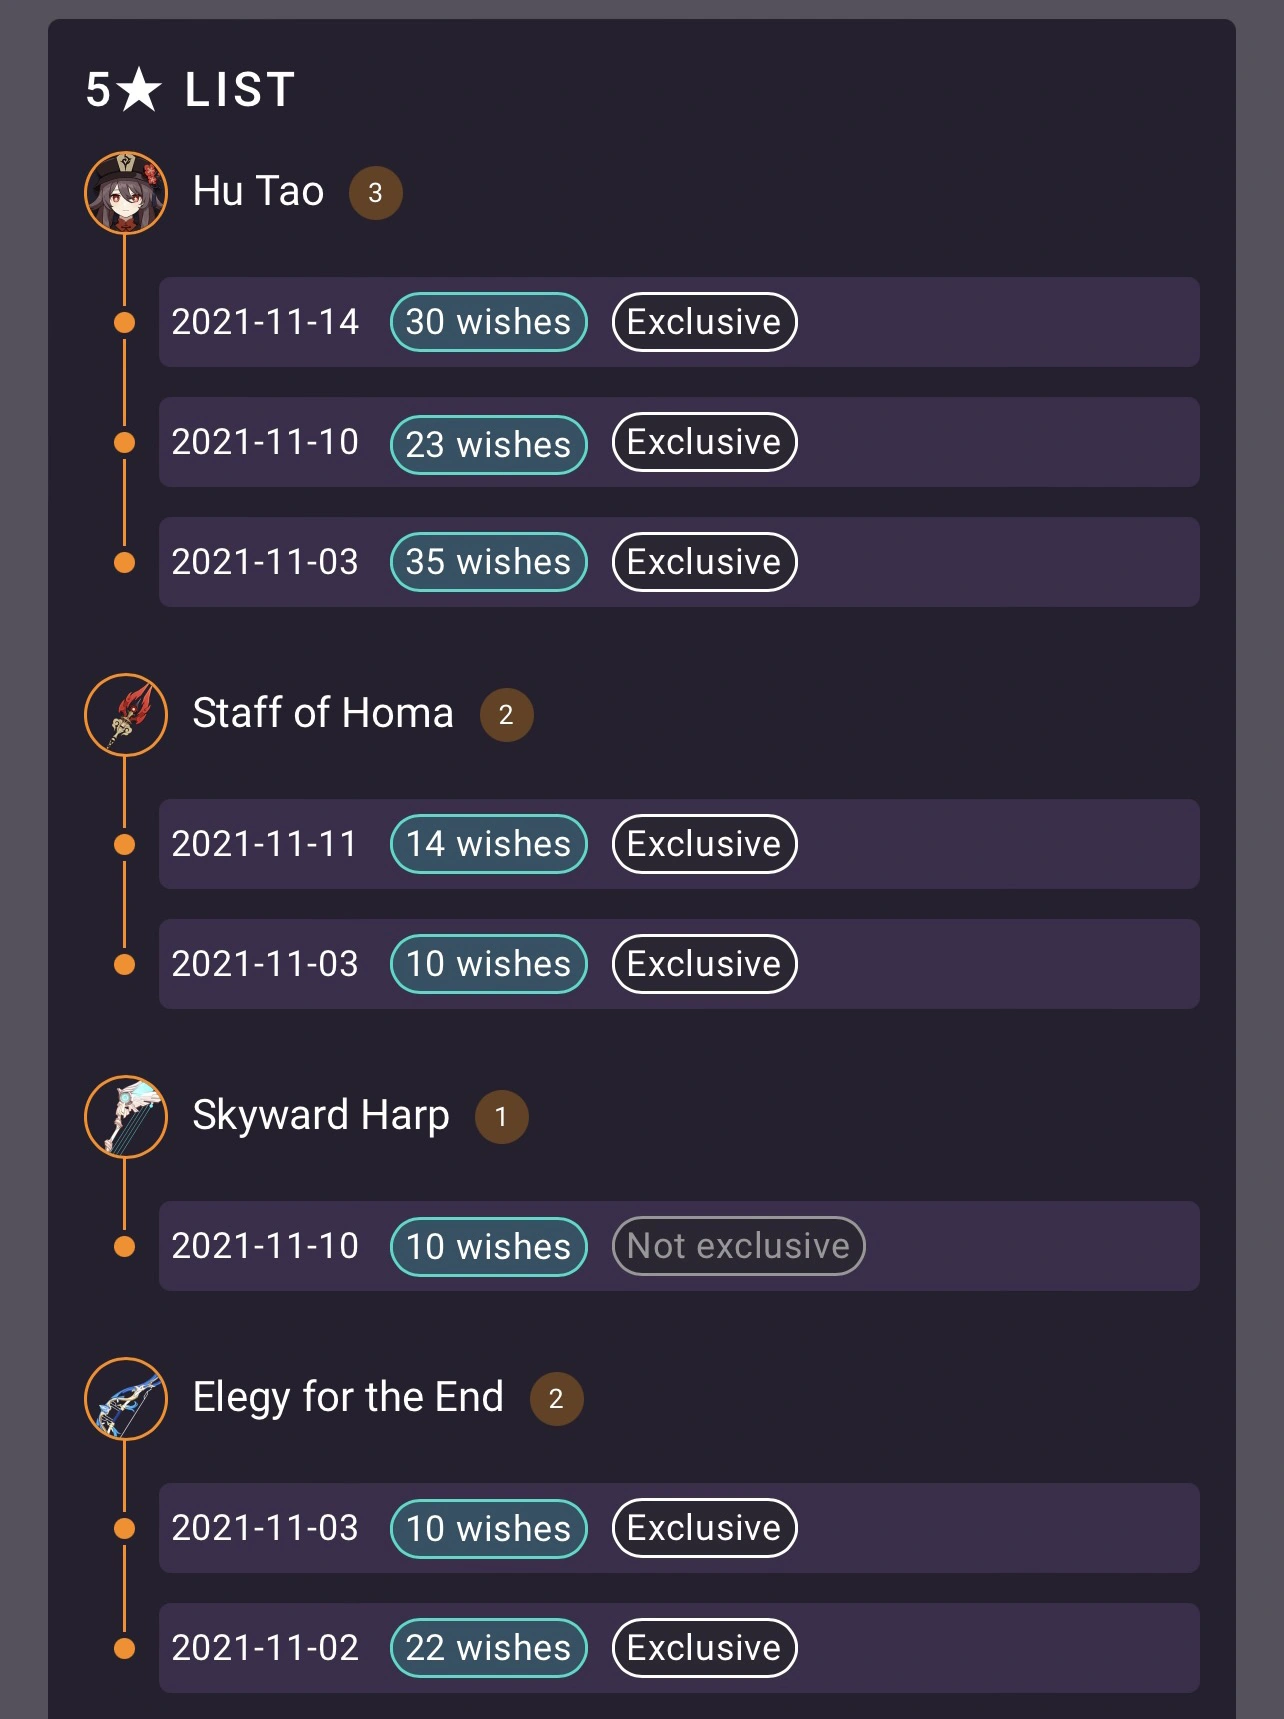Click the "35 wishes" pity tag
1284x1719 pixels.
[x=488, y=562]
